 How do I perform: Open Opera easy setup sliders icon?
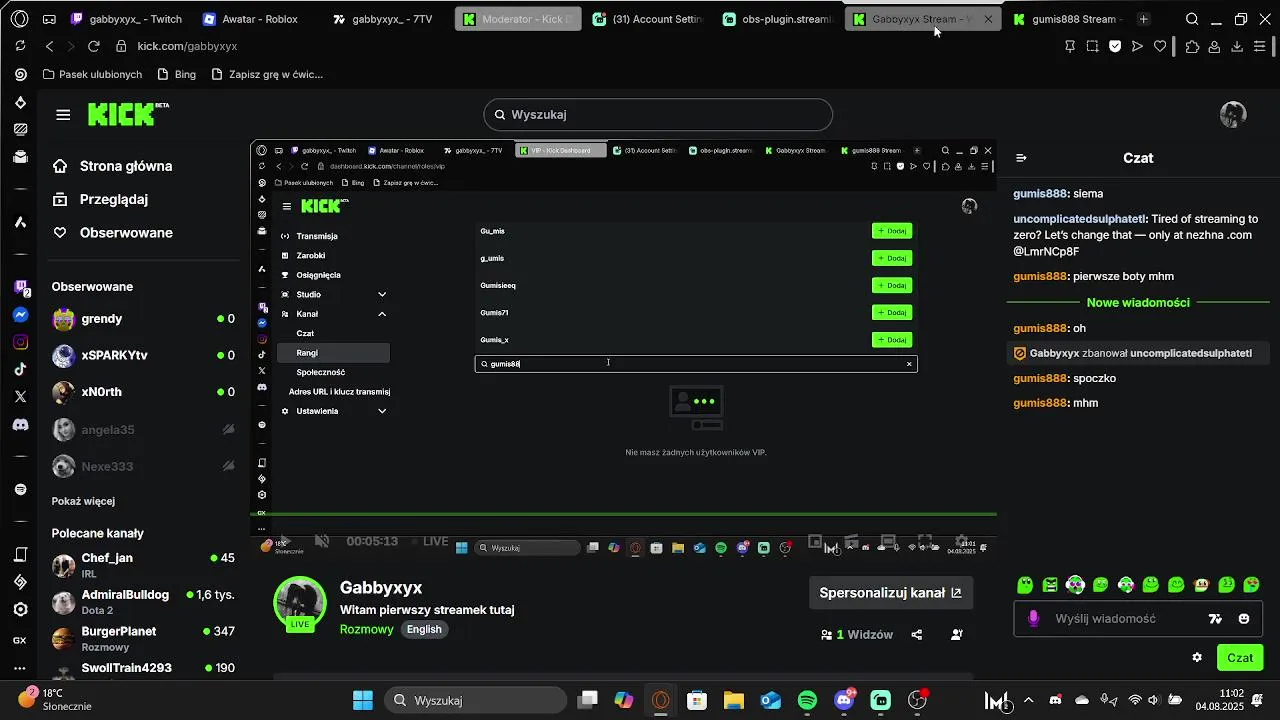[x=1260, y=46]
